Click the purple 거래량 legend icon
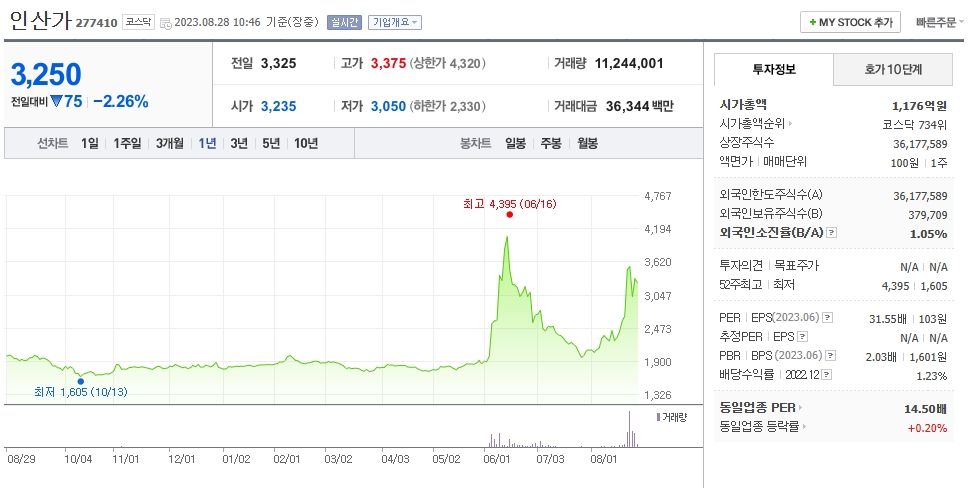The width and height of the screenshot is (975, 488). pos(658,417)
